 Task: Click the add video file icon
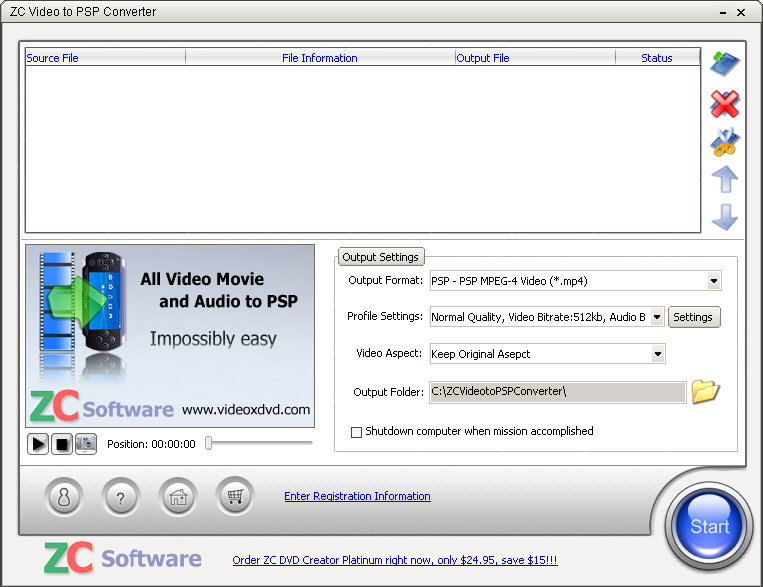click(x=725, y=63)
